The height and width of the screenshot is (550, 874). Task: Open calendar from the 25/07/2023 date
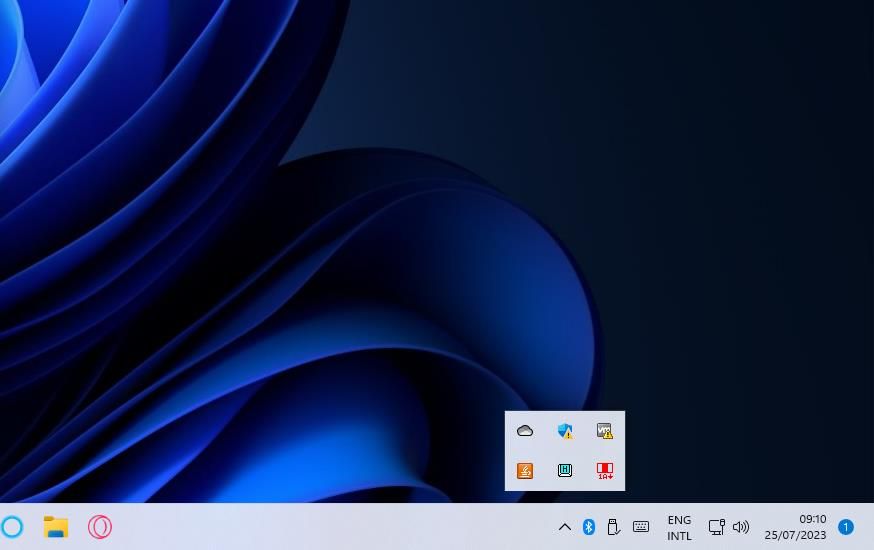point(796,535)
